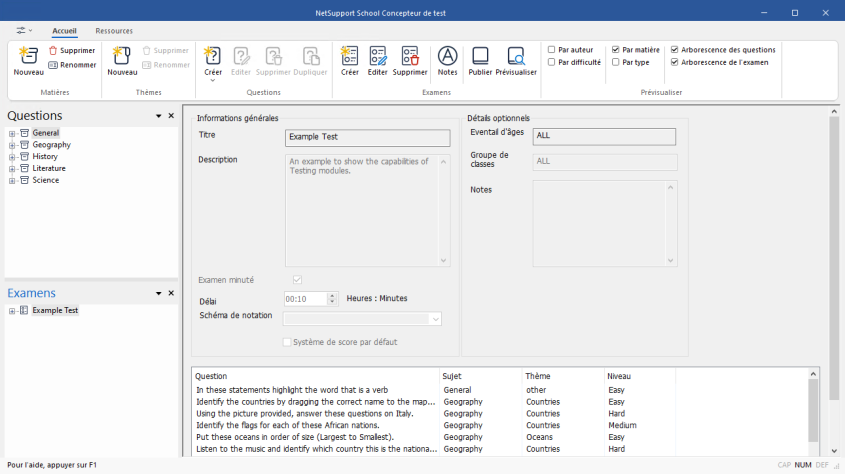Click Supprimer in Matières group

[72, 50]
